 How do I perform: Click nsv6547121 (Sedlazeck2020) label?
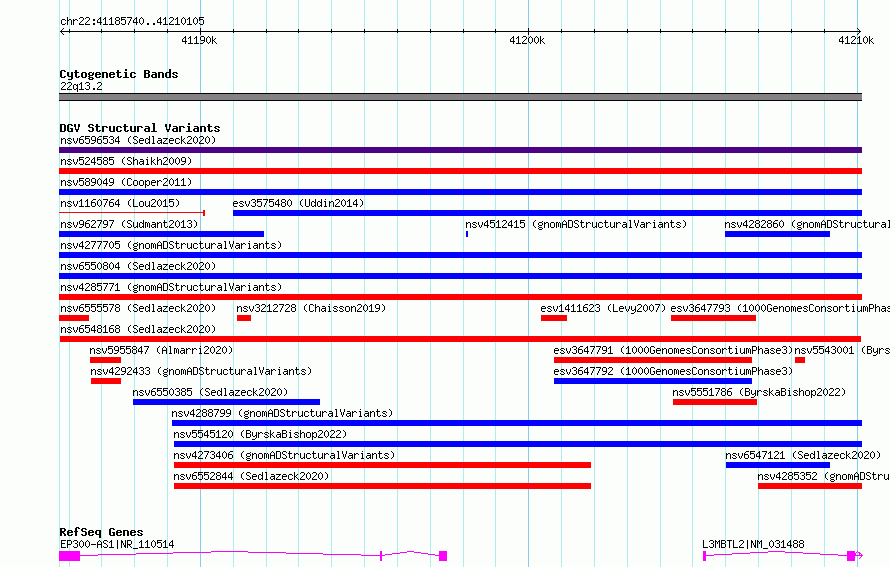[803, 455]
